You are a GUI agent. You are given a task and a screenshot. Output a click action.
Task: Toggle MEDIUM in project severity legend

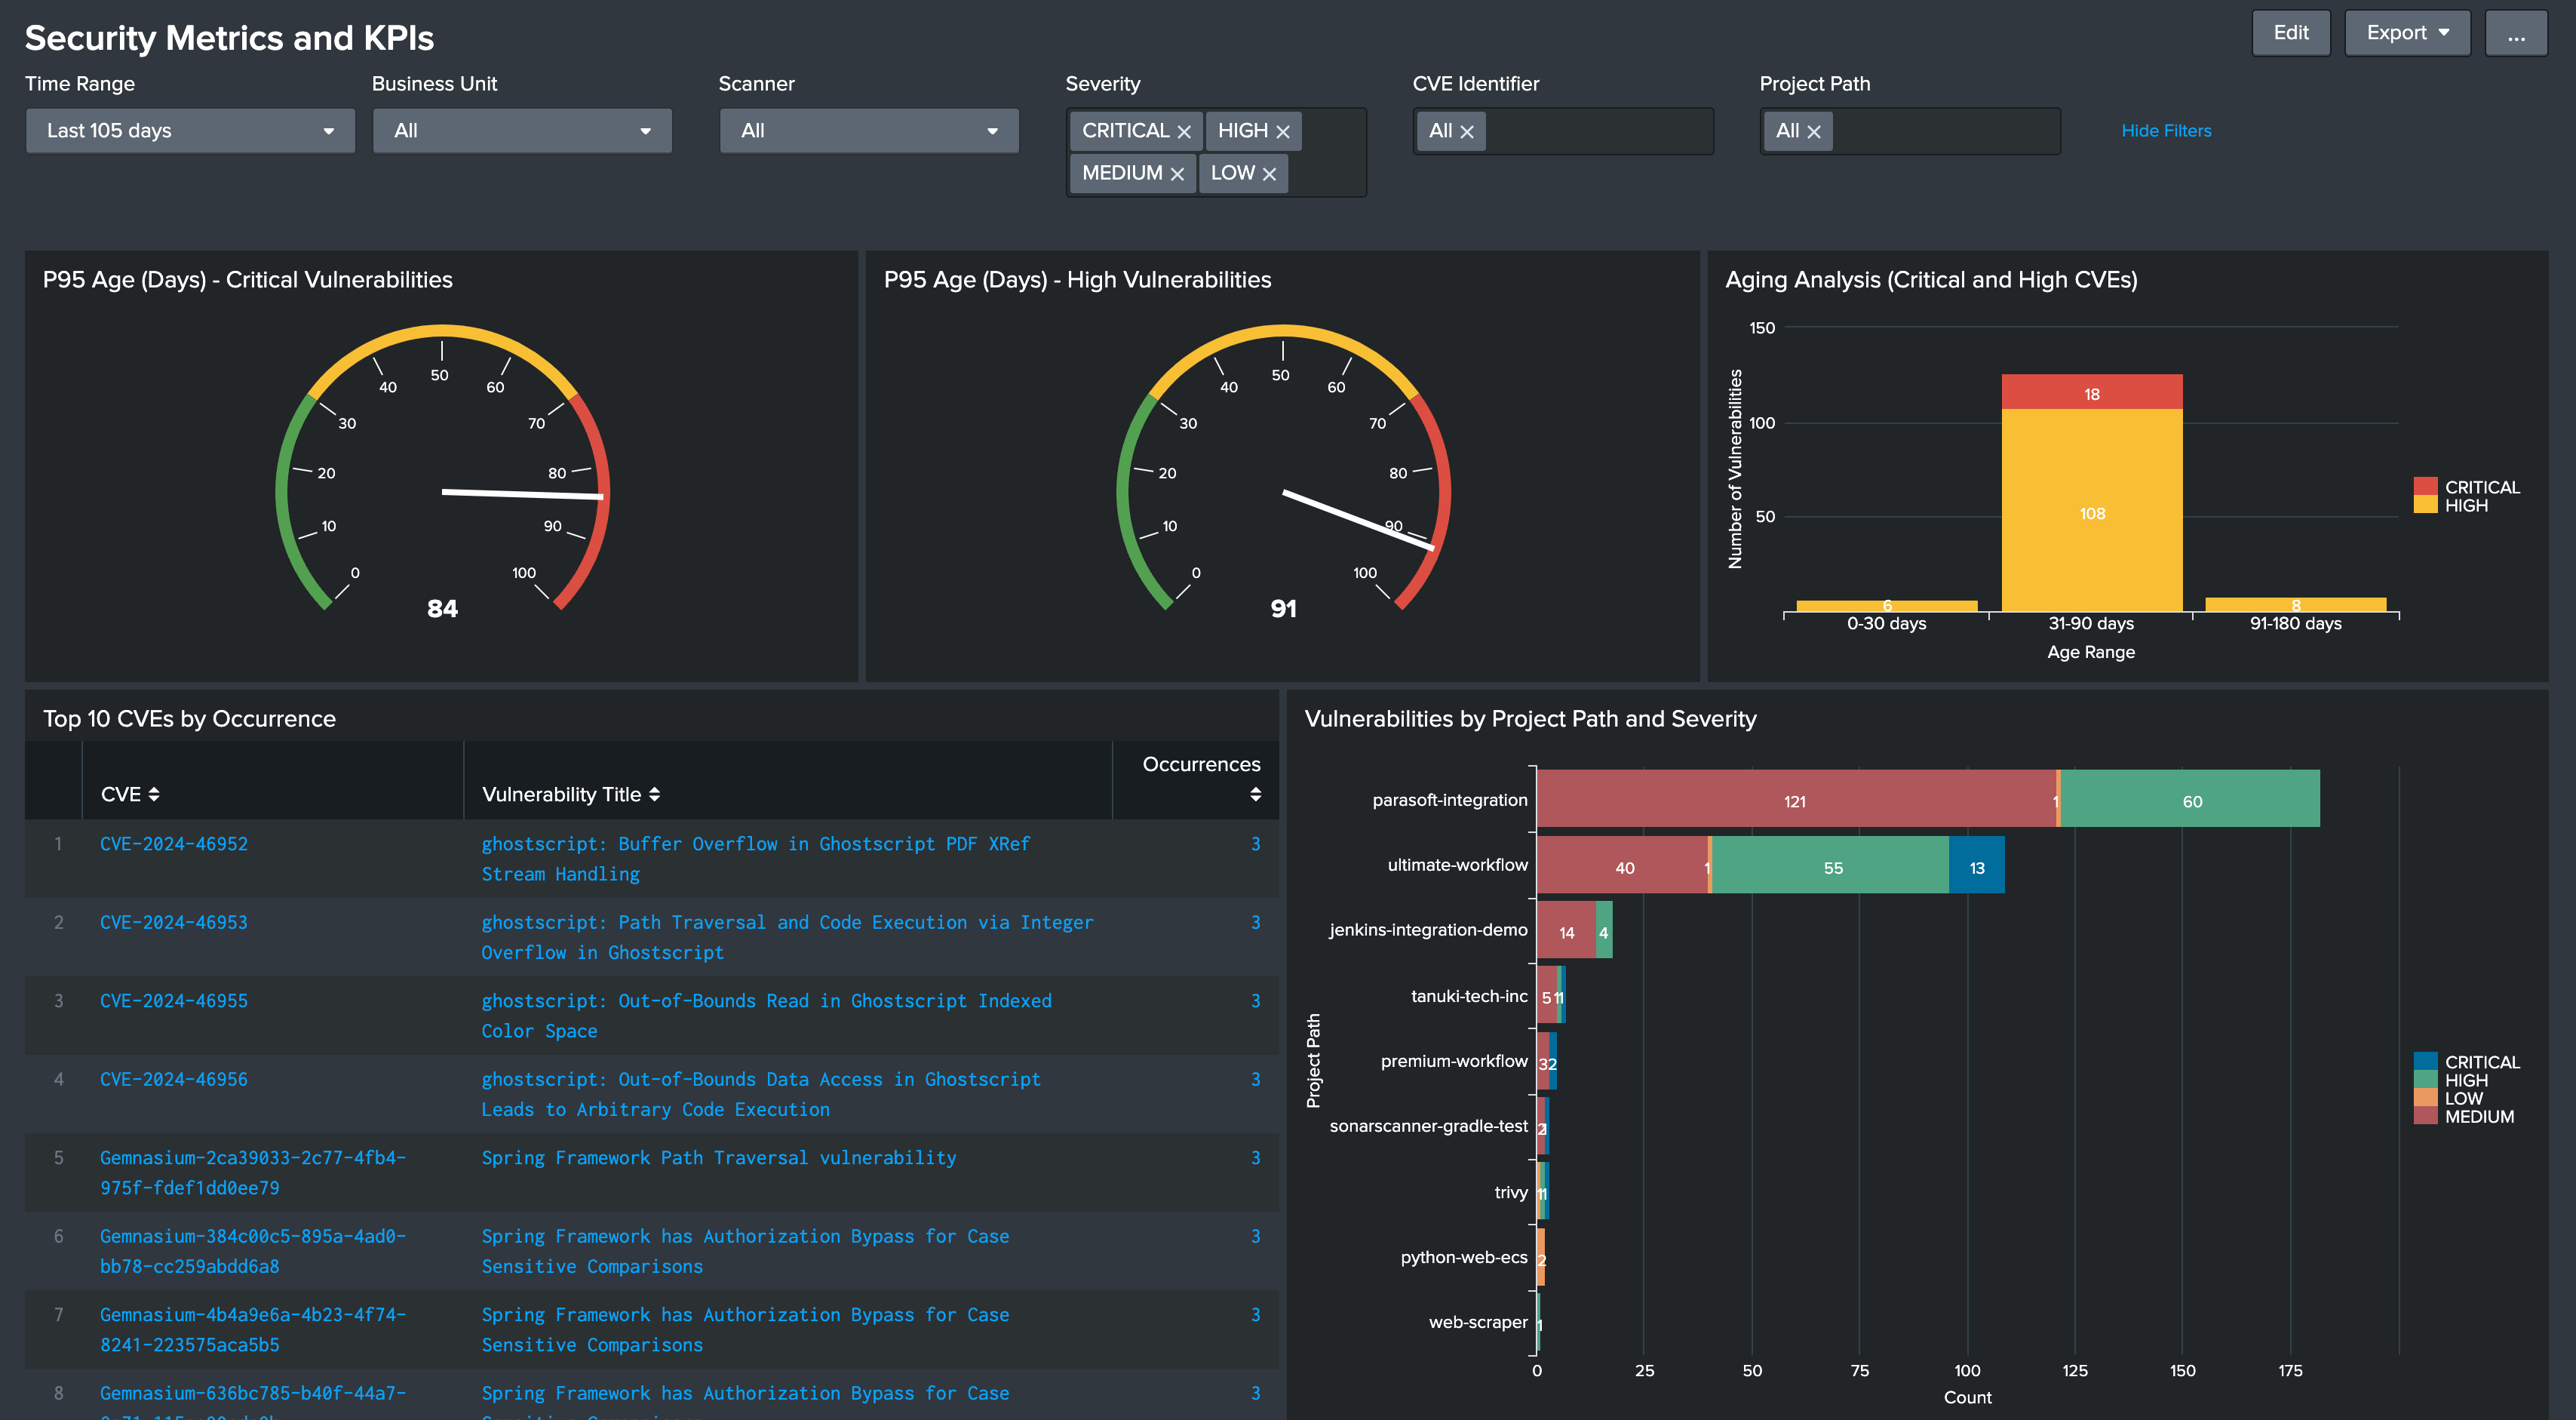tap(2480, 1117)
